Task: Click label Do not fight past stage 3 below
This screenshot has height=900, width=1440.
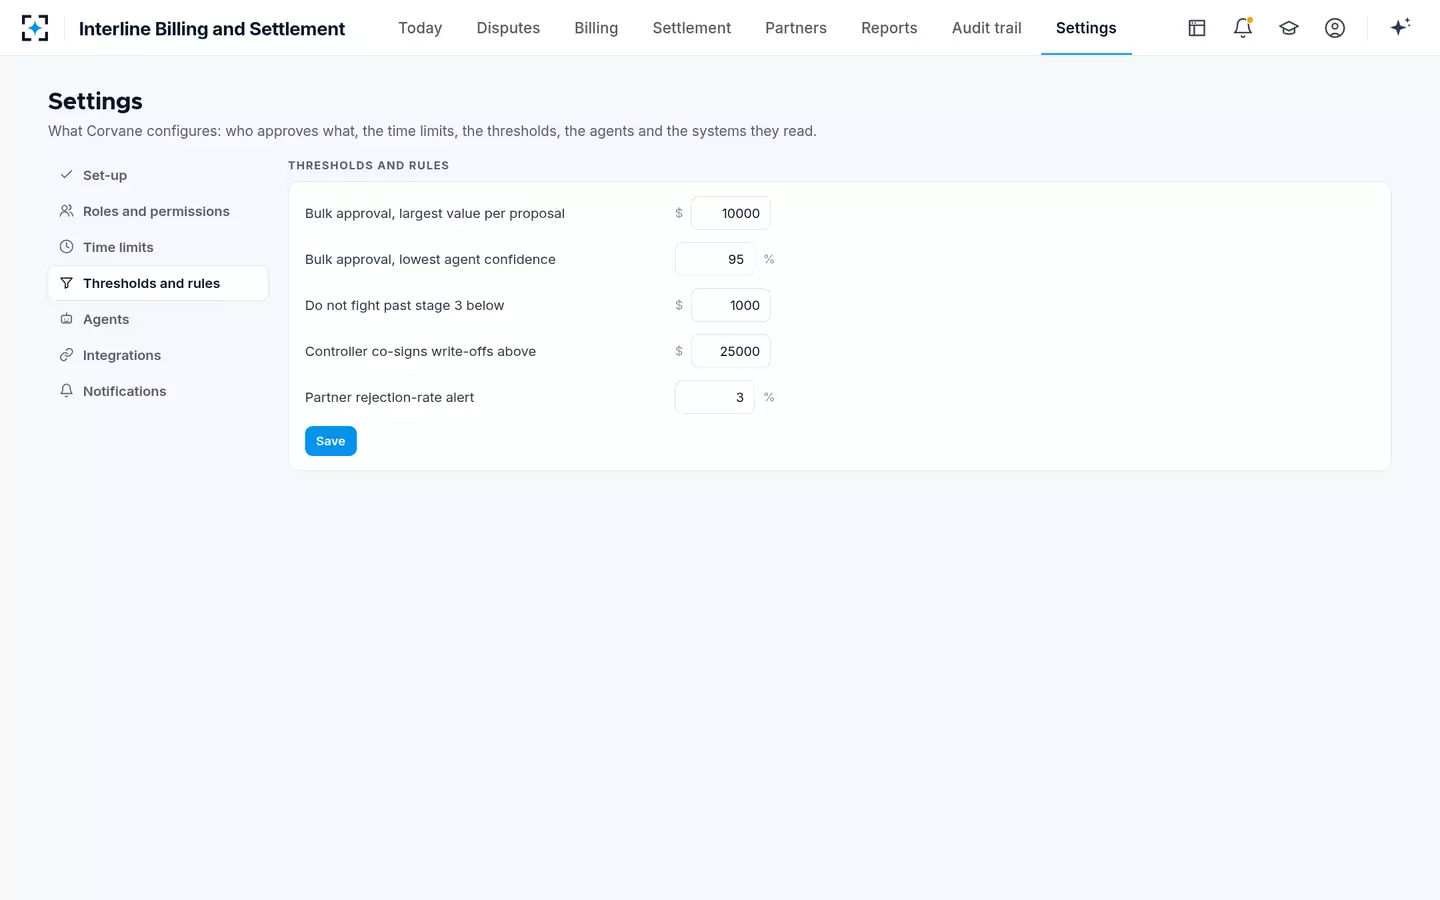Action: 404,305
